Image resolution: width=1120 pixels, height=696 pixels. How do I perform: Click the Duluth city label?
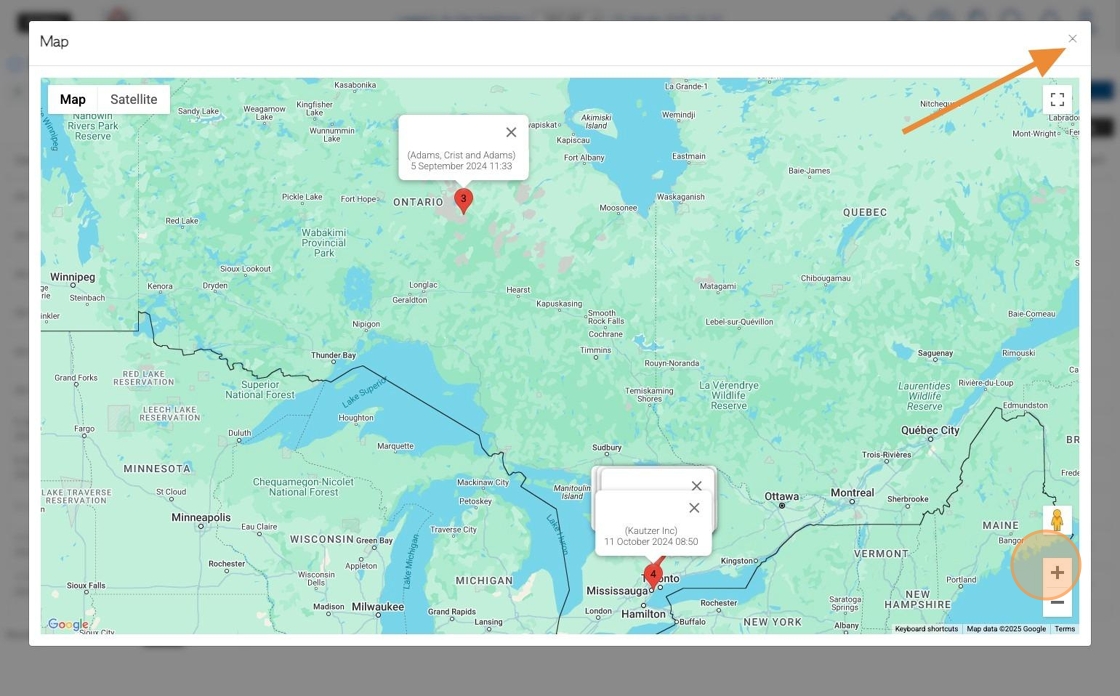pyautogui.click(x=239, y=432)
